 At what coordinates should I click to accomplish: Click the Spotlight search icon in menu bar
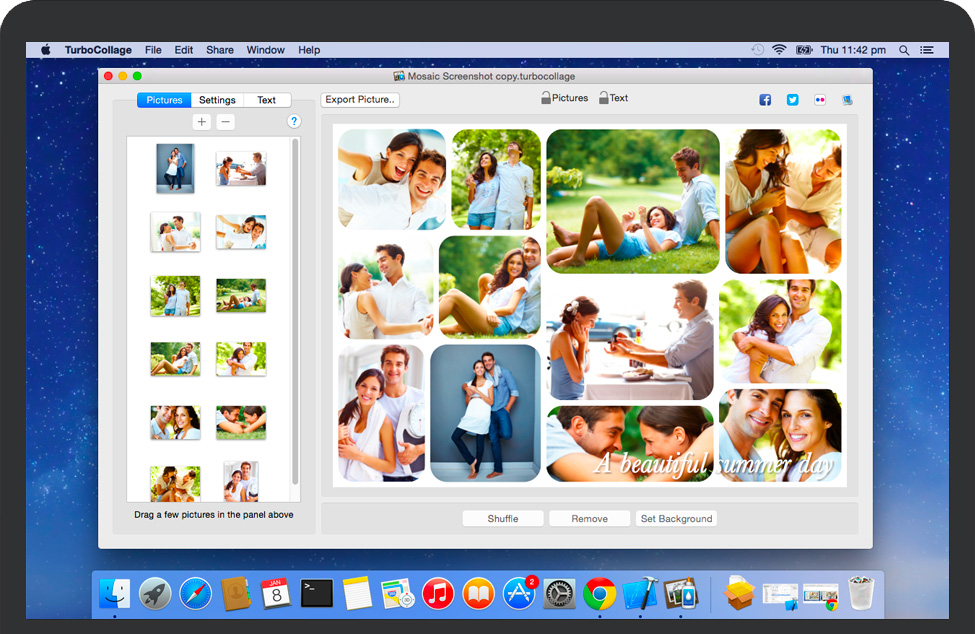pyautogui.click(x=904, y=50)
